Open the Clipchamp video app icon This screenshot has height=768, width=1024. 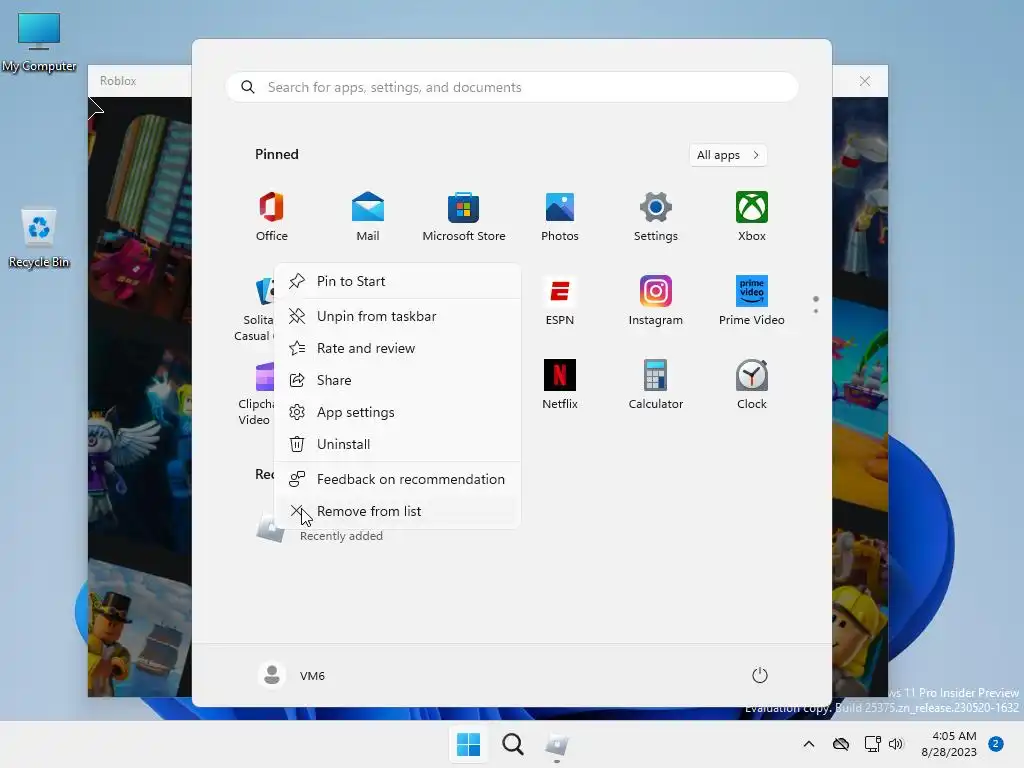tap(264, 376)
